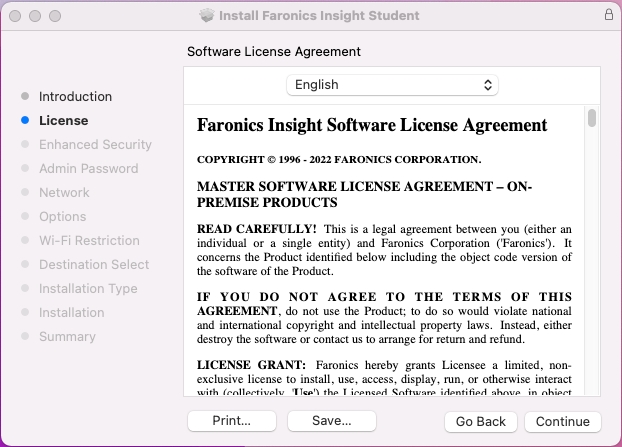Open the English language dropdown
This screenshot has width=622, height=447.
click(392, 85)
